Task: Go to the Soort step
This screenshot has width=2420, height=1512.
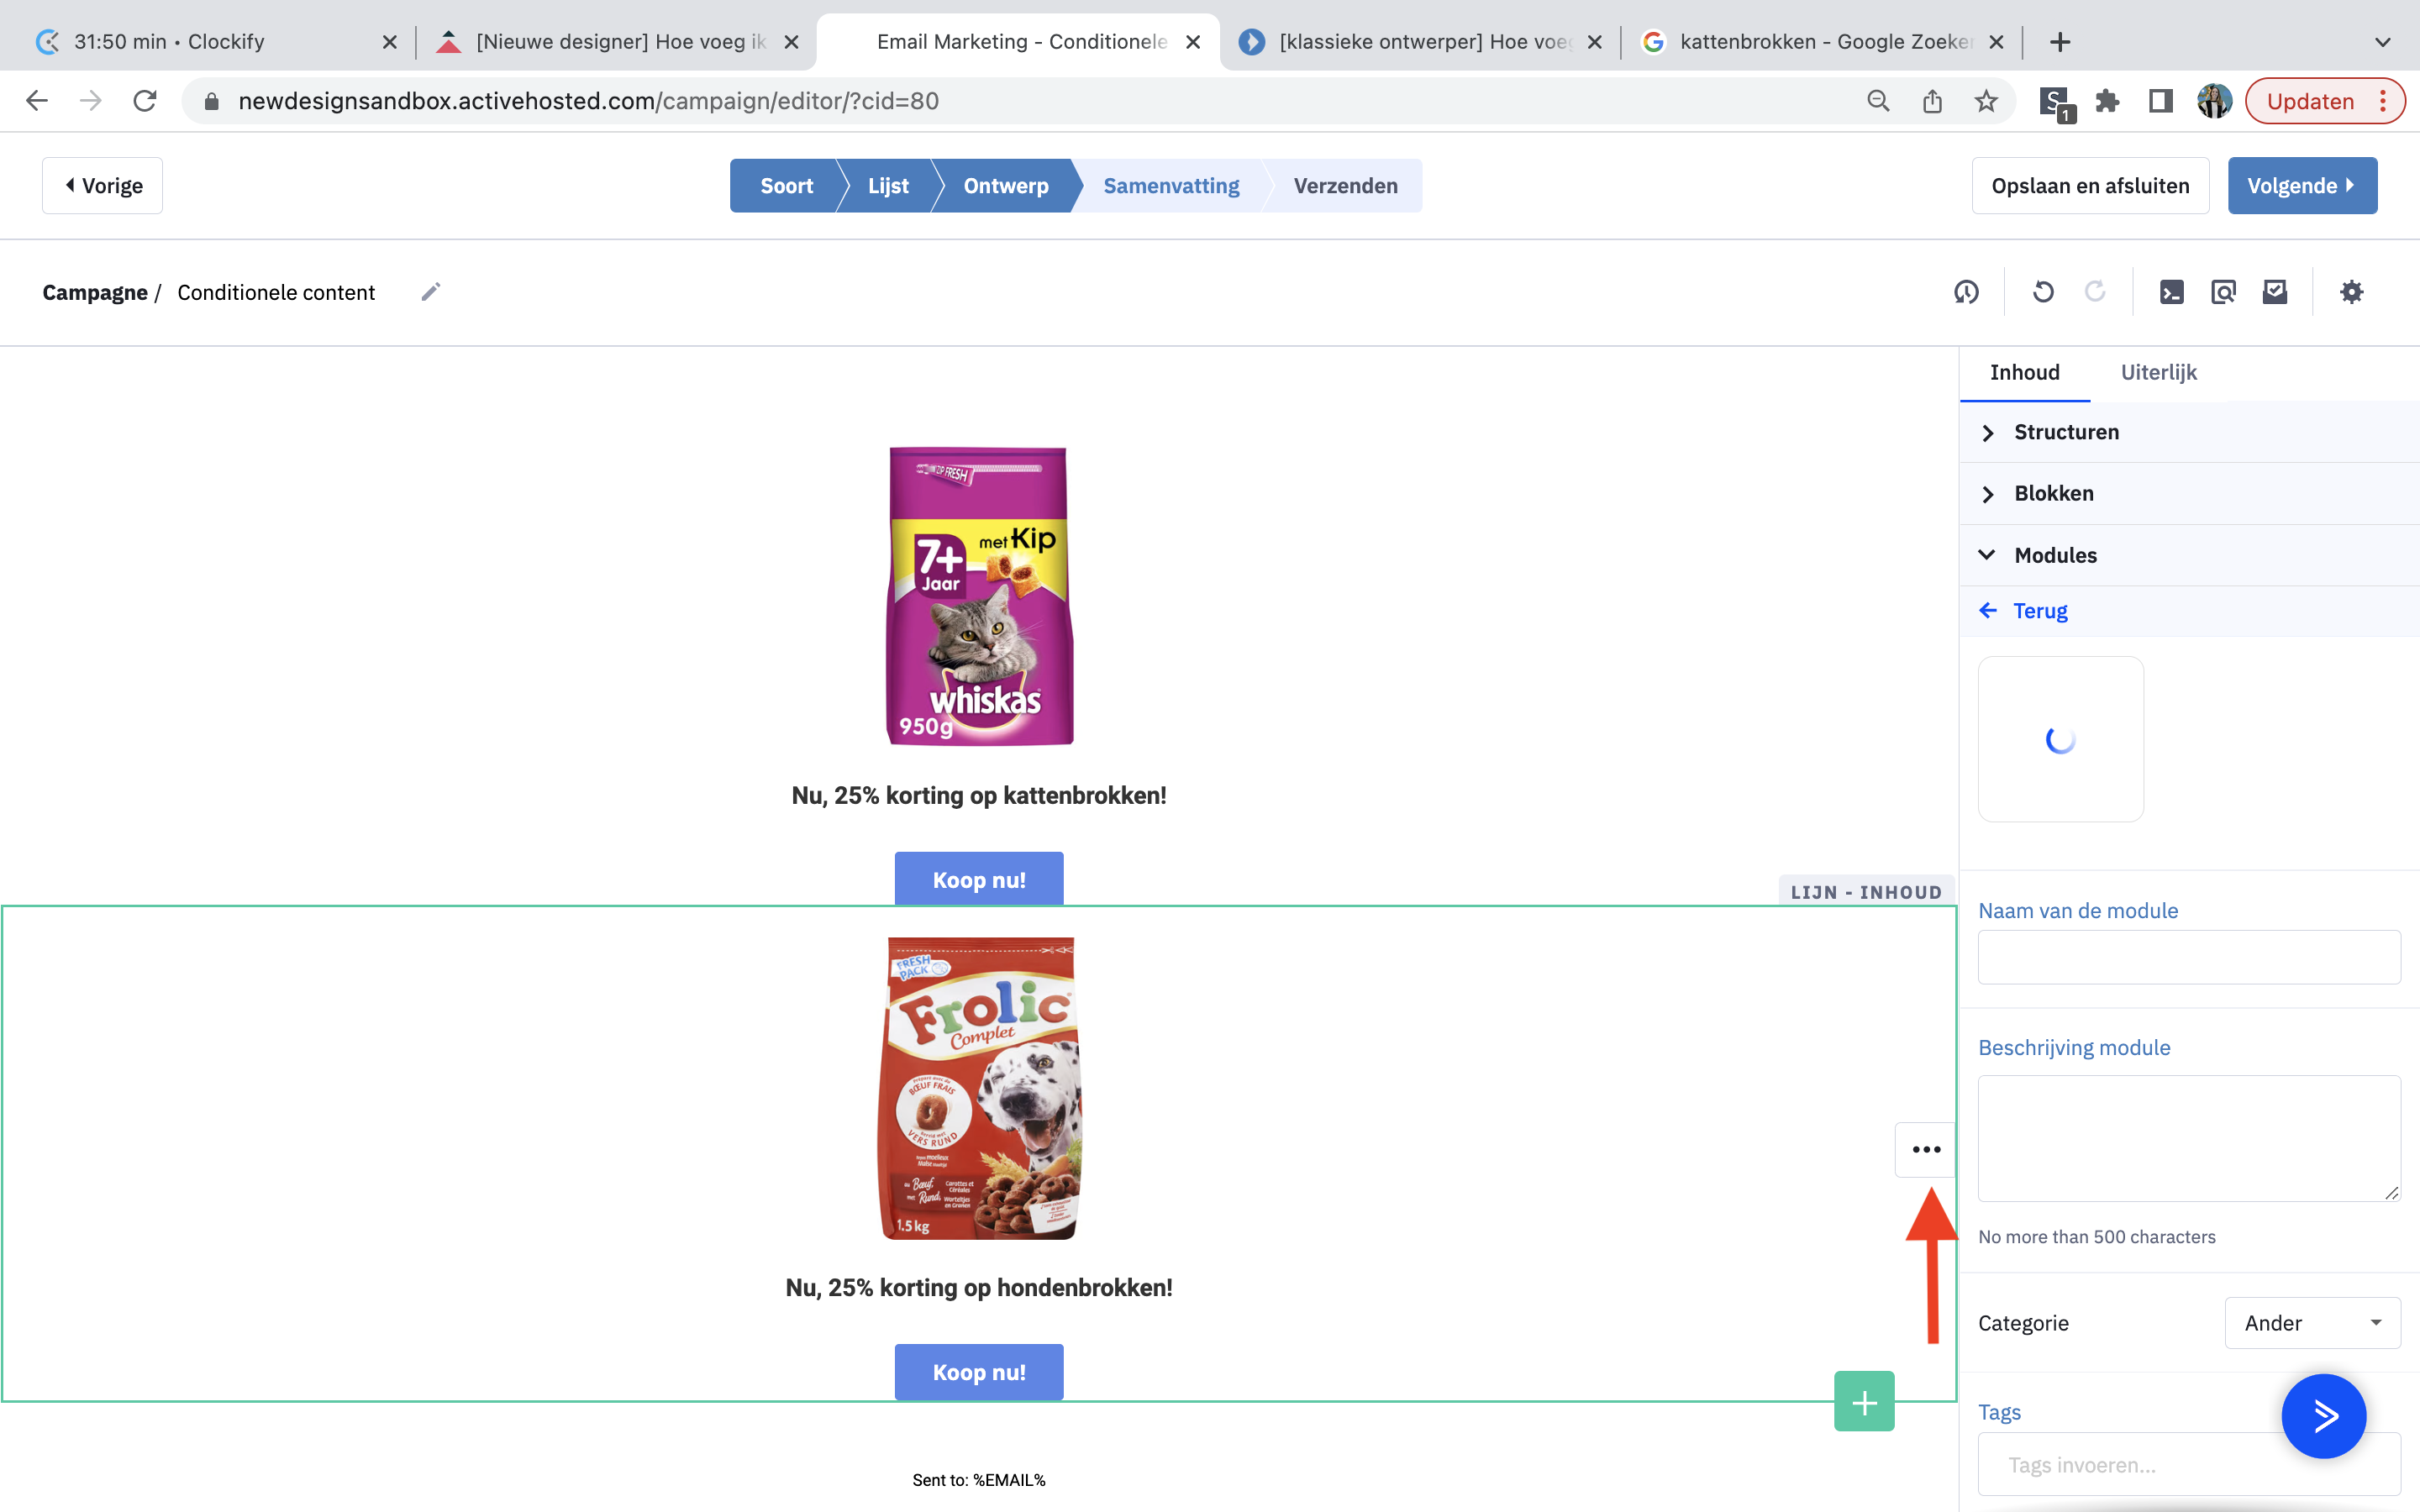Action: point(786,186)
